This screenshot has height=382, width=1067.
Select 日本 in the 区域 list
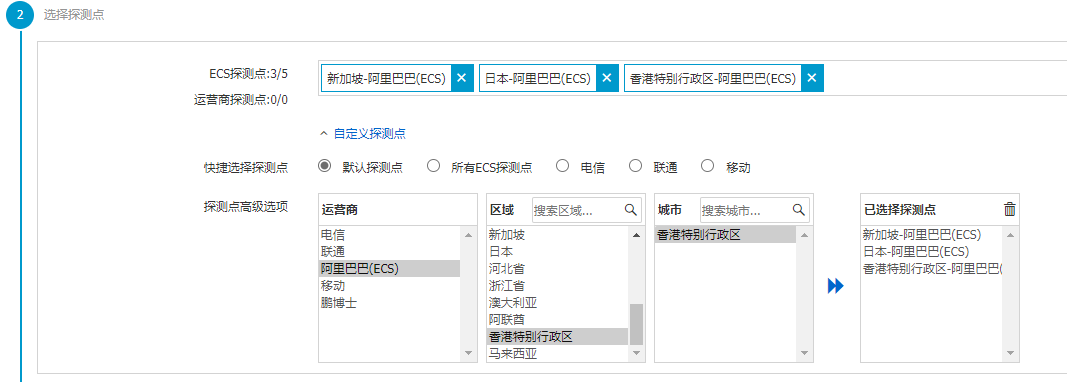click(x=558, y=252)
